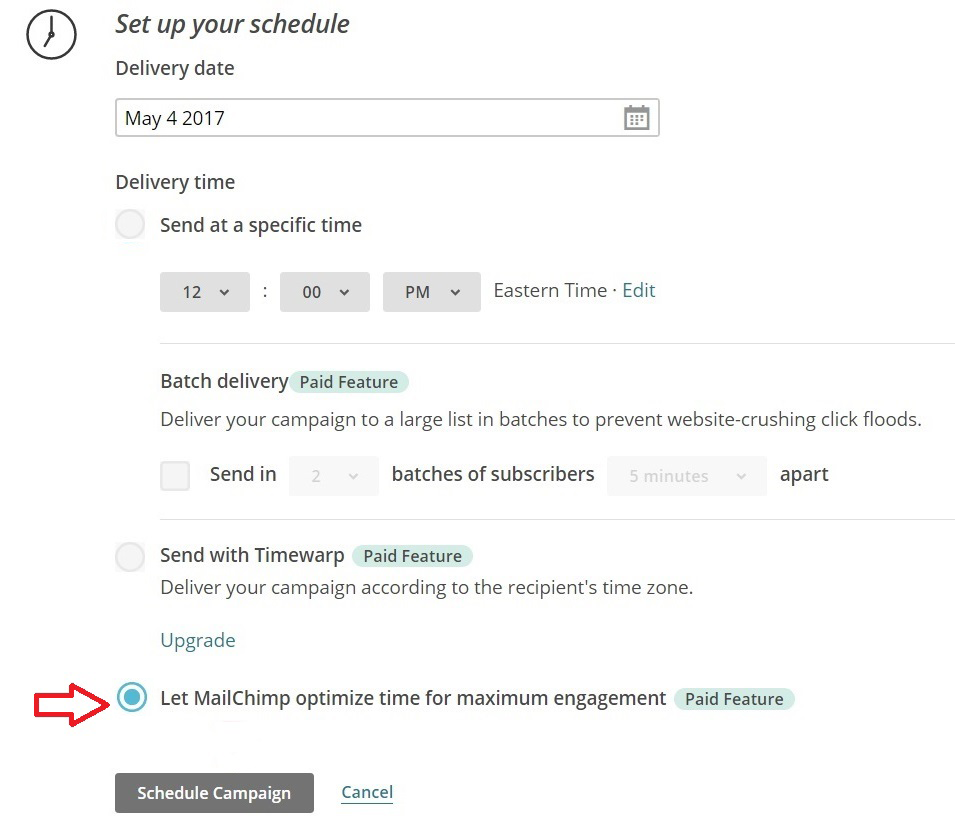
Task: Open the hour dropdown showing 12
Action: pos(204,291)
